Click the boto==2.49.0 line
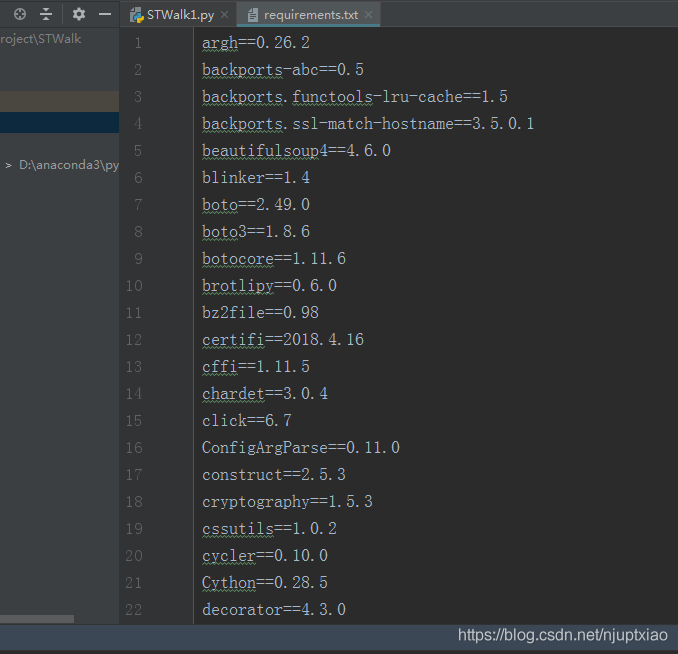The image size is (678, 654). coord(256,205)
